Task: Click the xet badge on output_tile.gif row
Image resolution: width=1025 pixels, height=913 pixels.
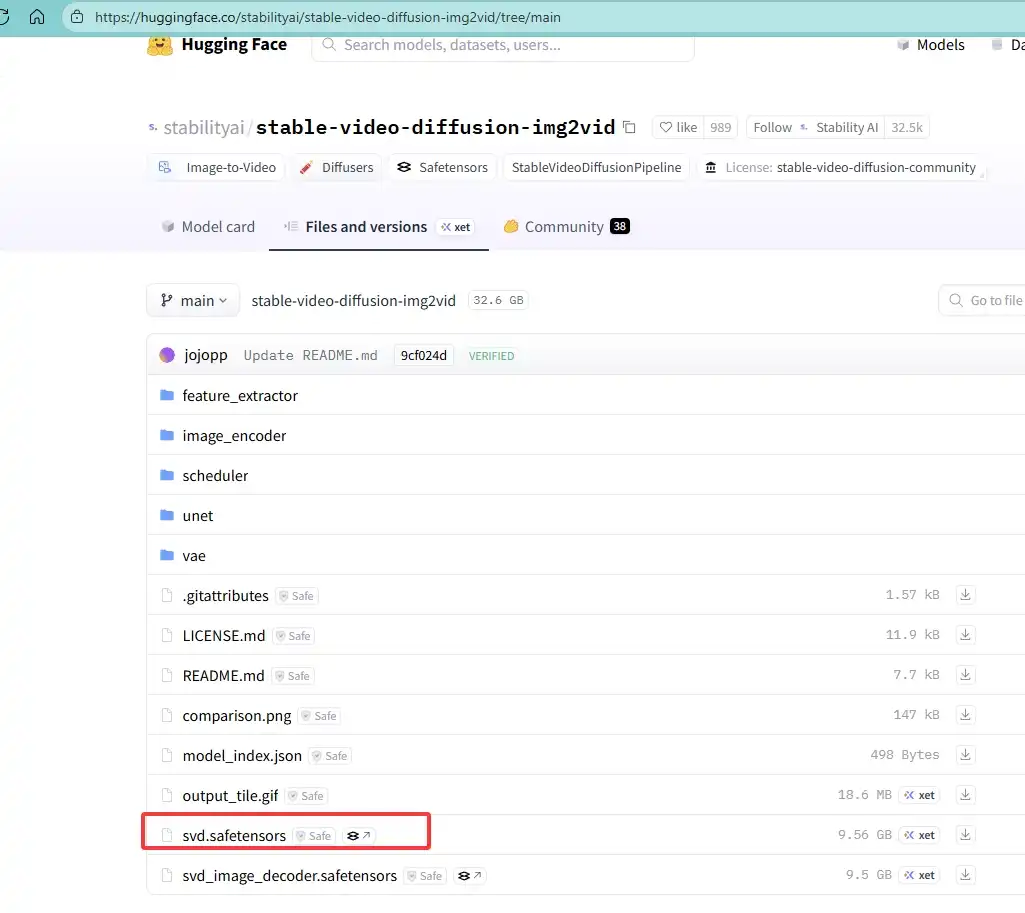Action: coord(919,795)
